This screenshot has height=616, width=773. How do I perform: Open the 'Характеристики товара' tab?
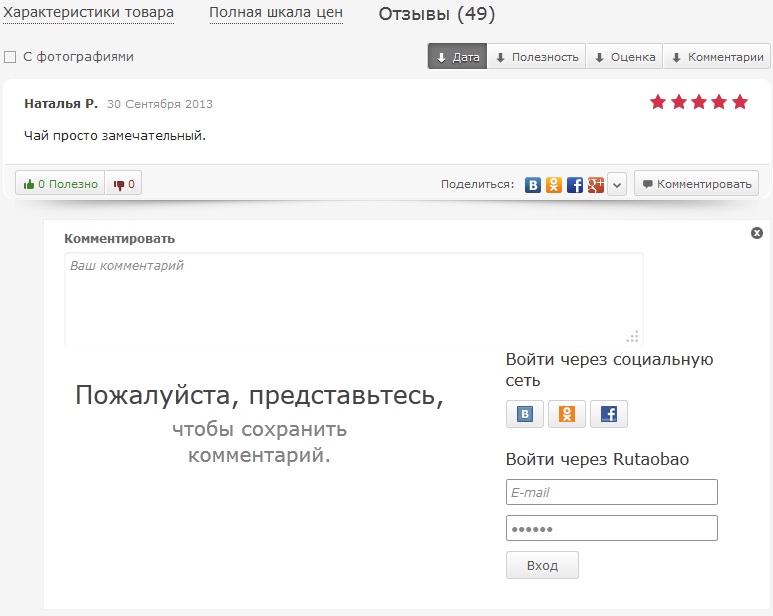click(88, 13)
